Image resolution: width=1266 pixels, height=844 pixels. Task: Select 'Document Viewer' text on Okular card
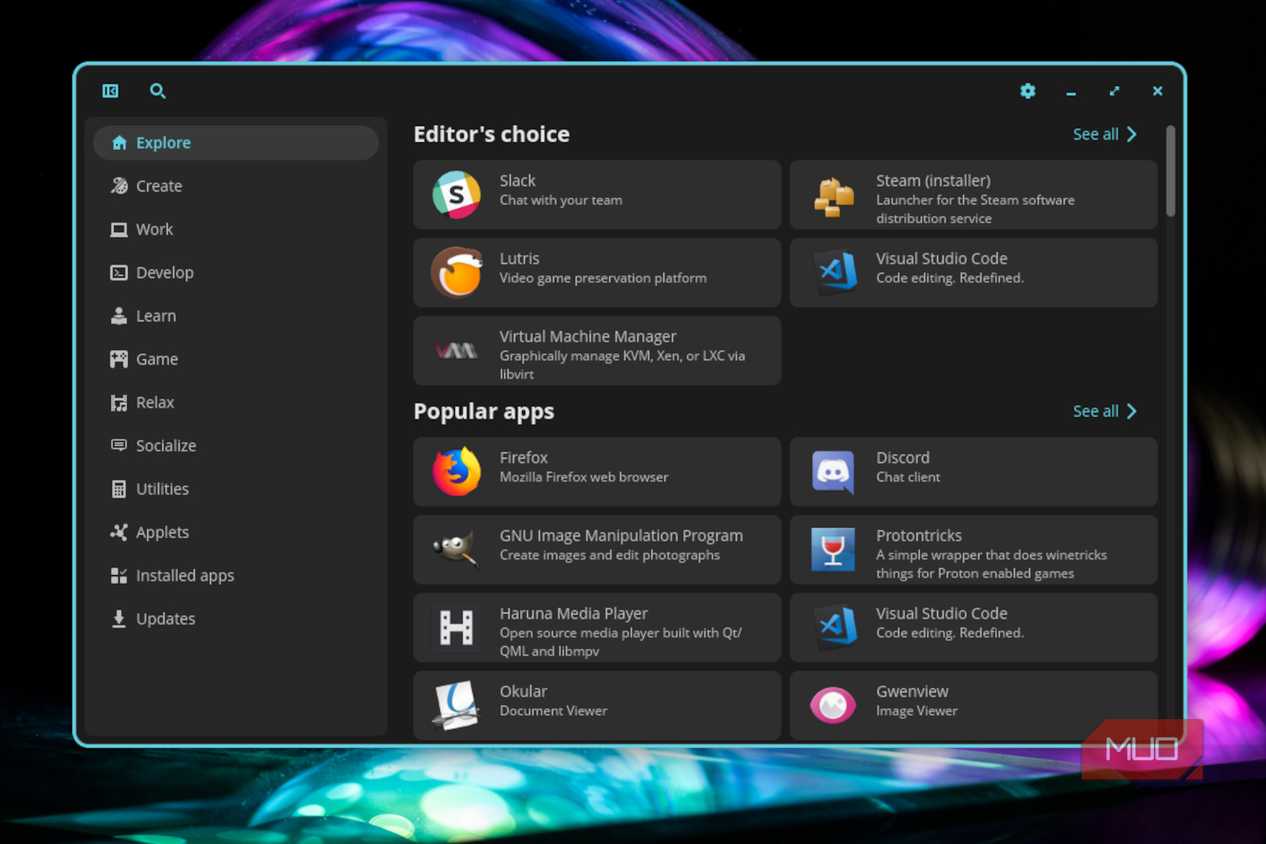[x=553, y=711]
